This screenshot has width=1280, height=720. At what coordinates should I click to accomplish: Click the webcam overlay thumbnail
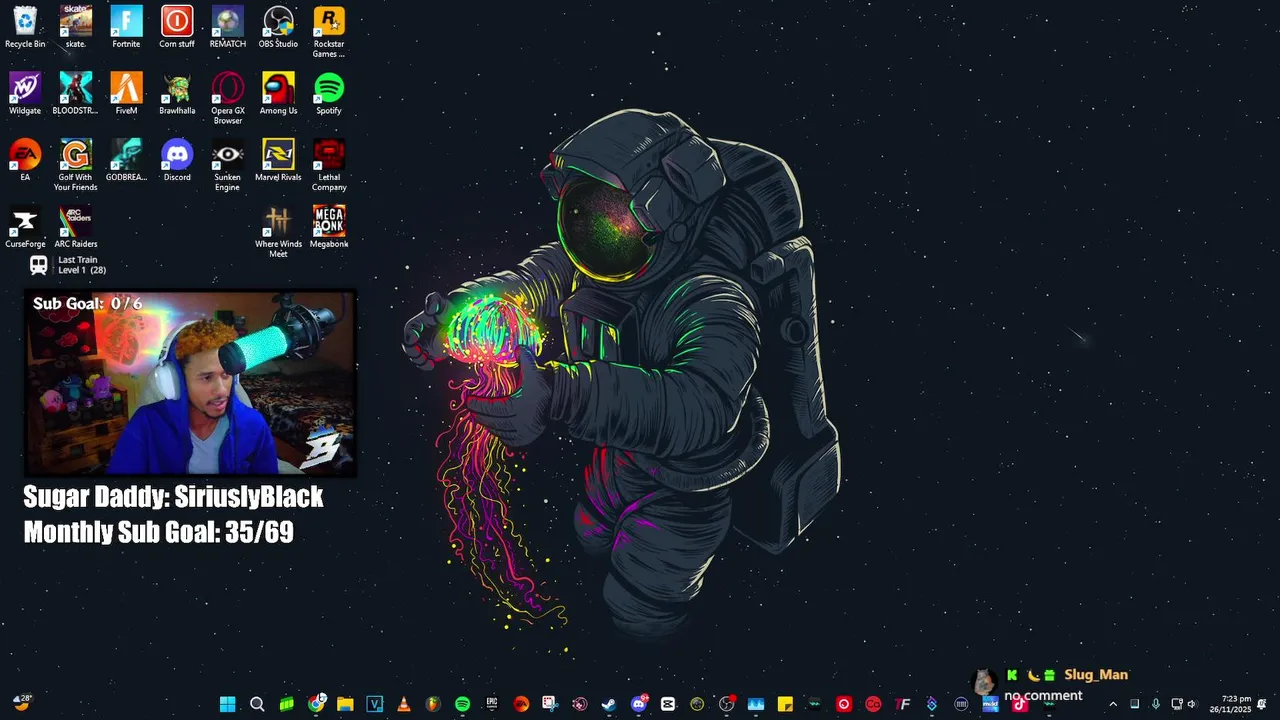pos(190,382)
